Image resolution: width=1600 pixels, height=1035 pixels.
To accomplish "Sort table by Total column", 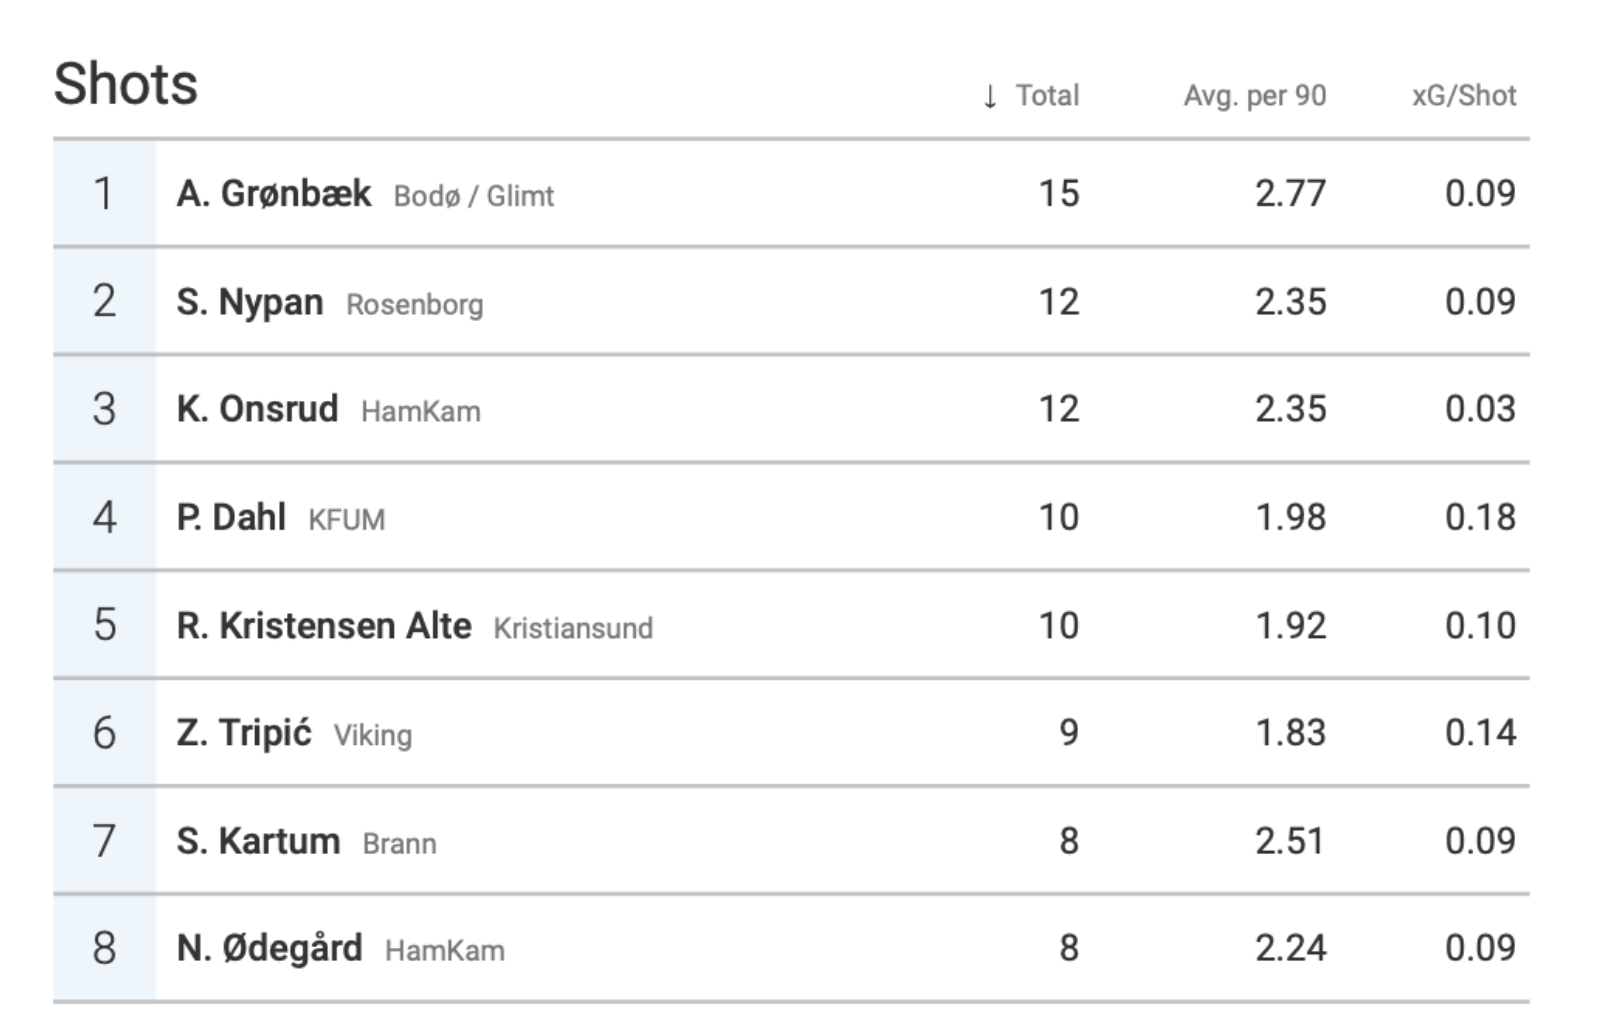I will [1047, 96].
